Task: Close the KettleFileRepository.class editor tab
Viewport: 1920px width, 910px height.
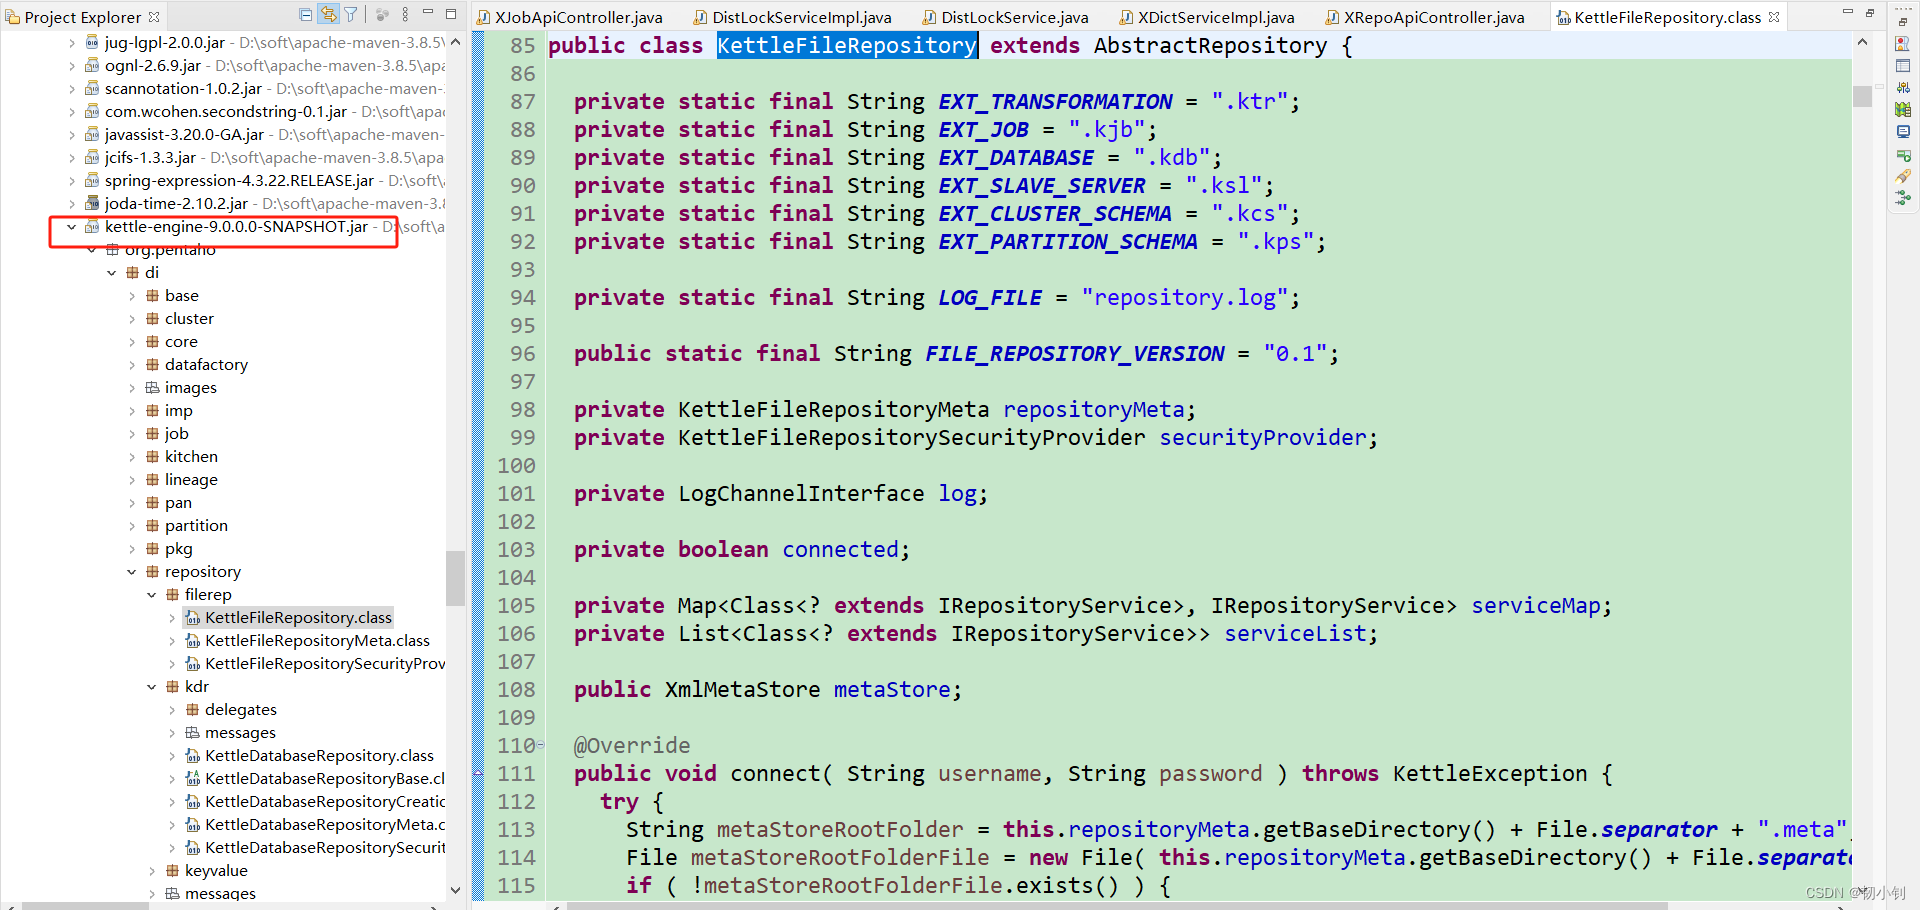Action: coord(1774,17)
